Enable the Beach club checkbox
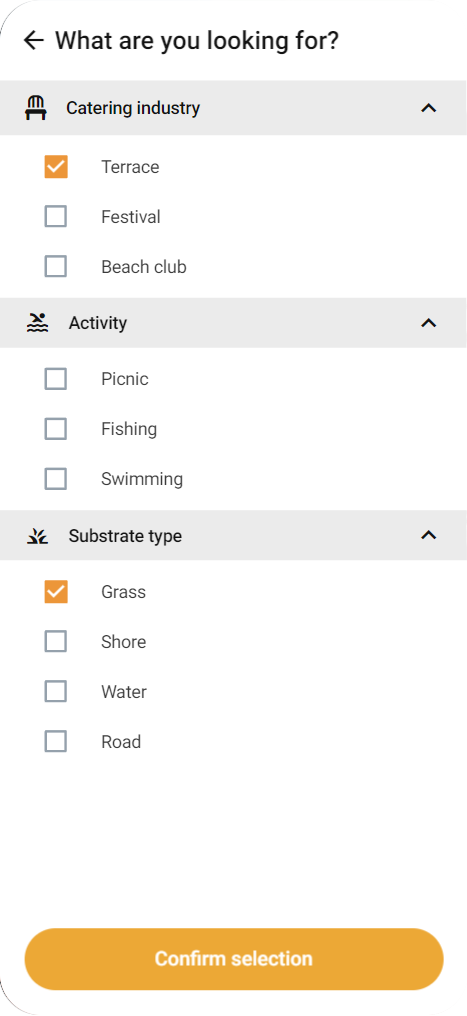467x1016 pixels. [56, 266]
